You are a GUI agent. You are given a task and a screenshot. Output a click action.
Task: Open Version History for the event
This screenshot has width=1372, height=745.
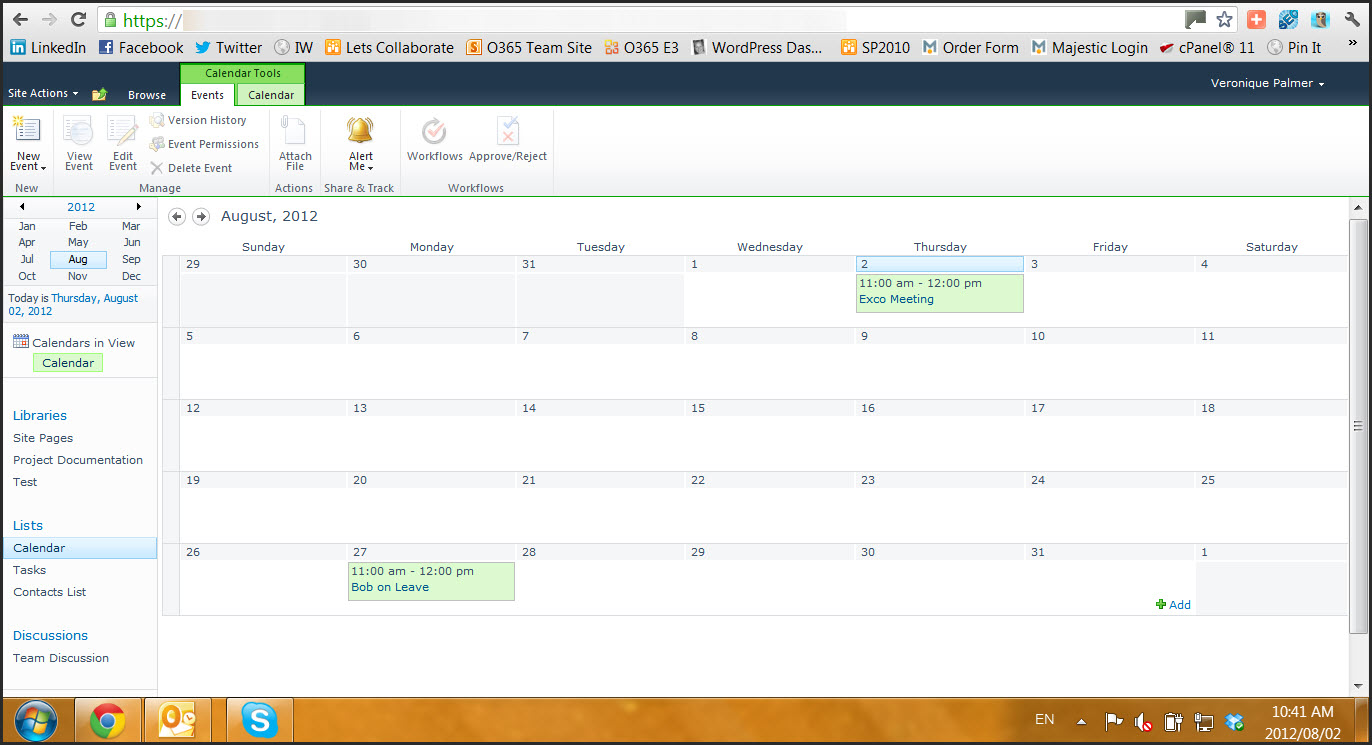coord(205,119)
